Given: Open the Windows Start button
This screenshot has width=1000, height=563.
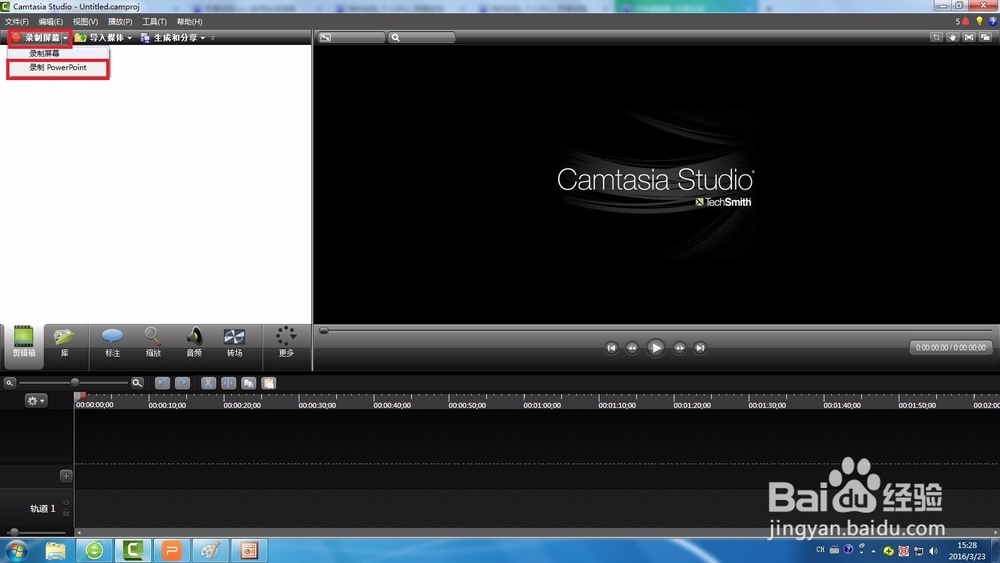Looking at the screenshot, I should click(x=17, y=550).
